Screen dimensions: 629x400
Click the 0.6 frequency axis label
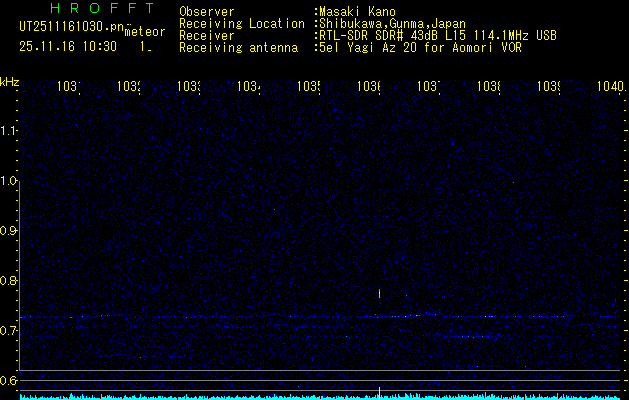(9, 381)
